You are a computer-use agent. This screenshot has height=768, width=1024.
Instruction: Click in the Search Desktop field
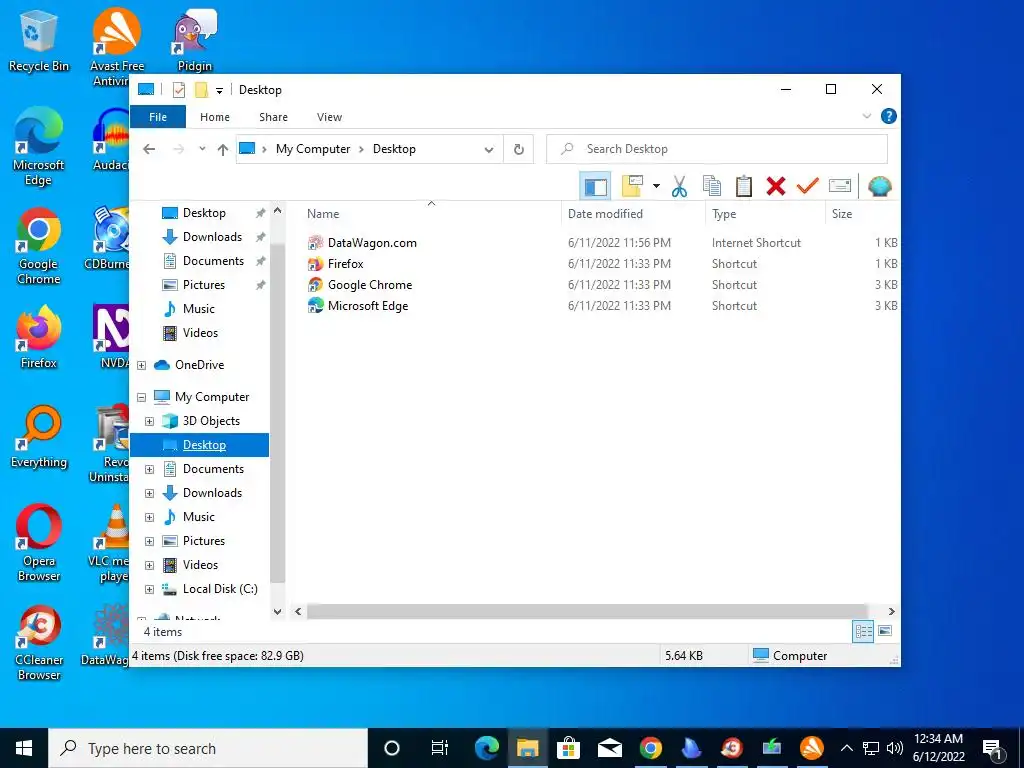[x=716, y=149]
